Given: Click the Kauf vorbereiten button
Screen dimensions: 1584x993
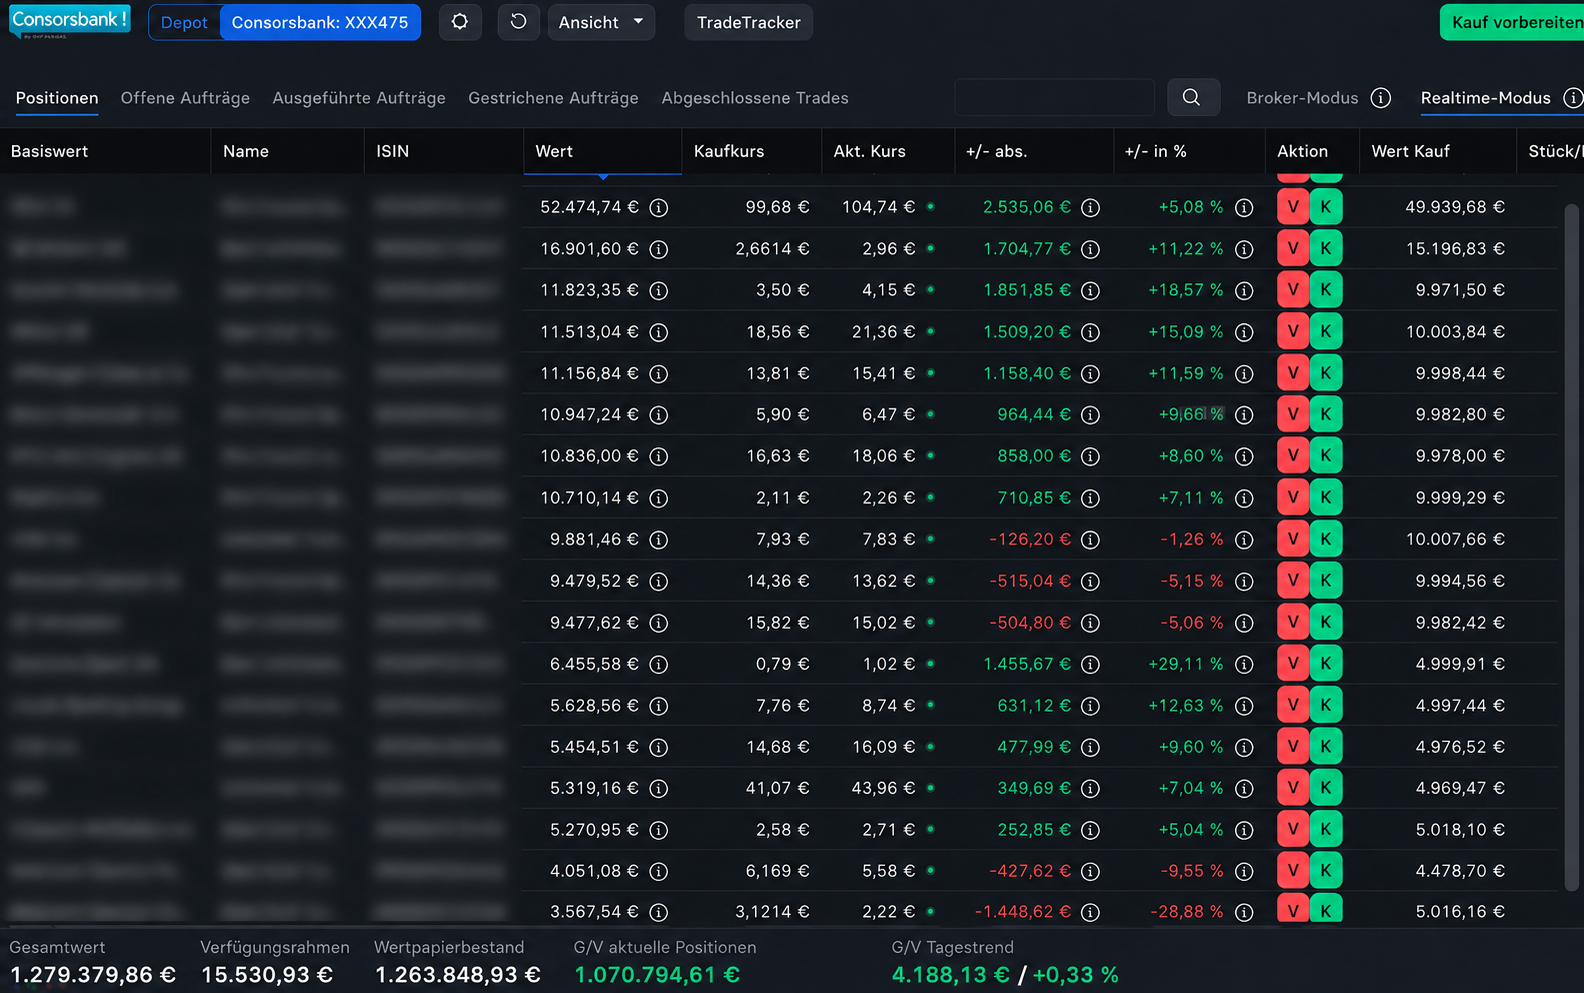Looking at the screenshot, I should (1514, 22).
